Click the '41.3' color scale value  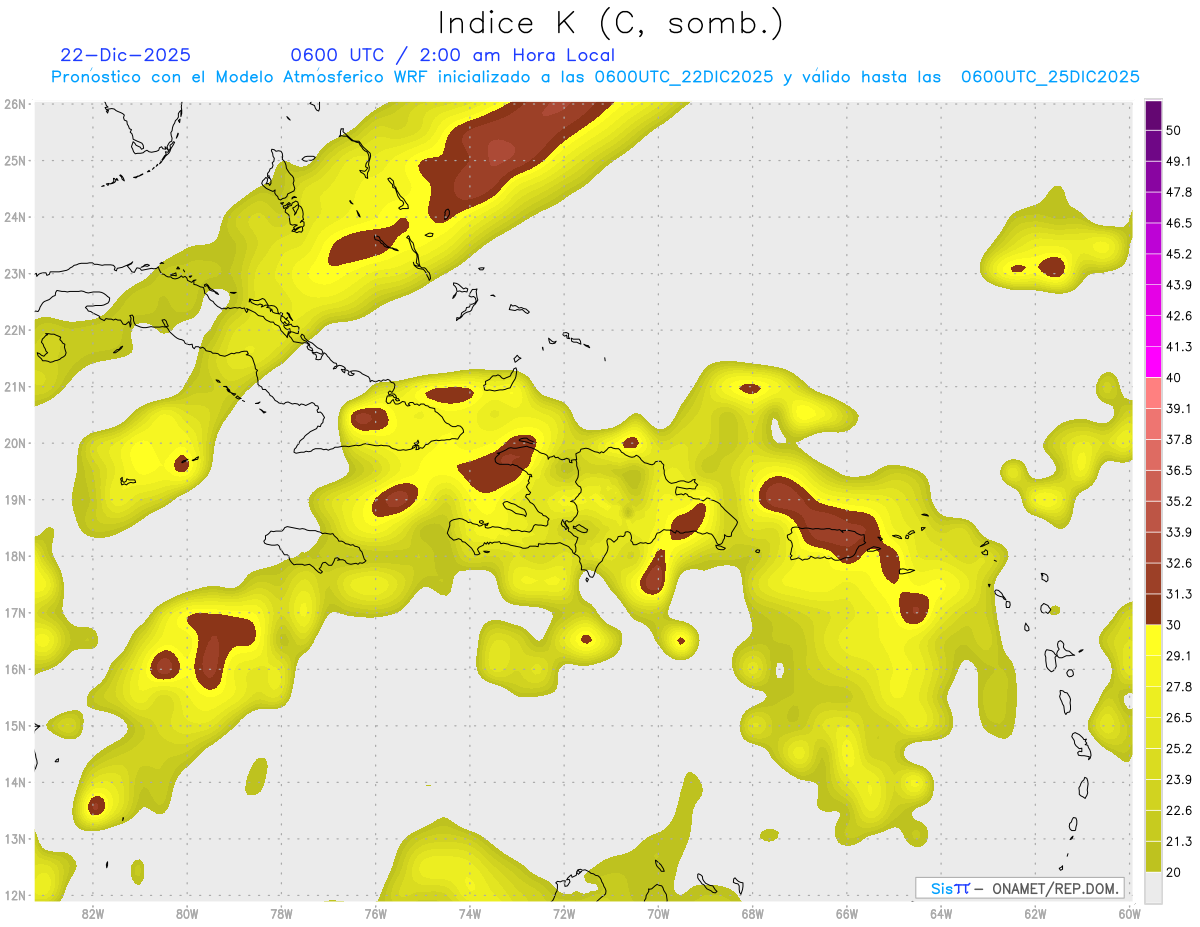click(x=1179, y=347)
